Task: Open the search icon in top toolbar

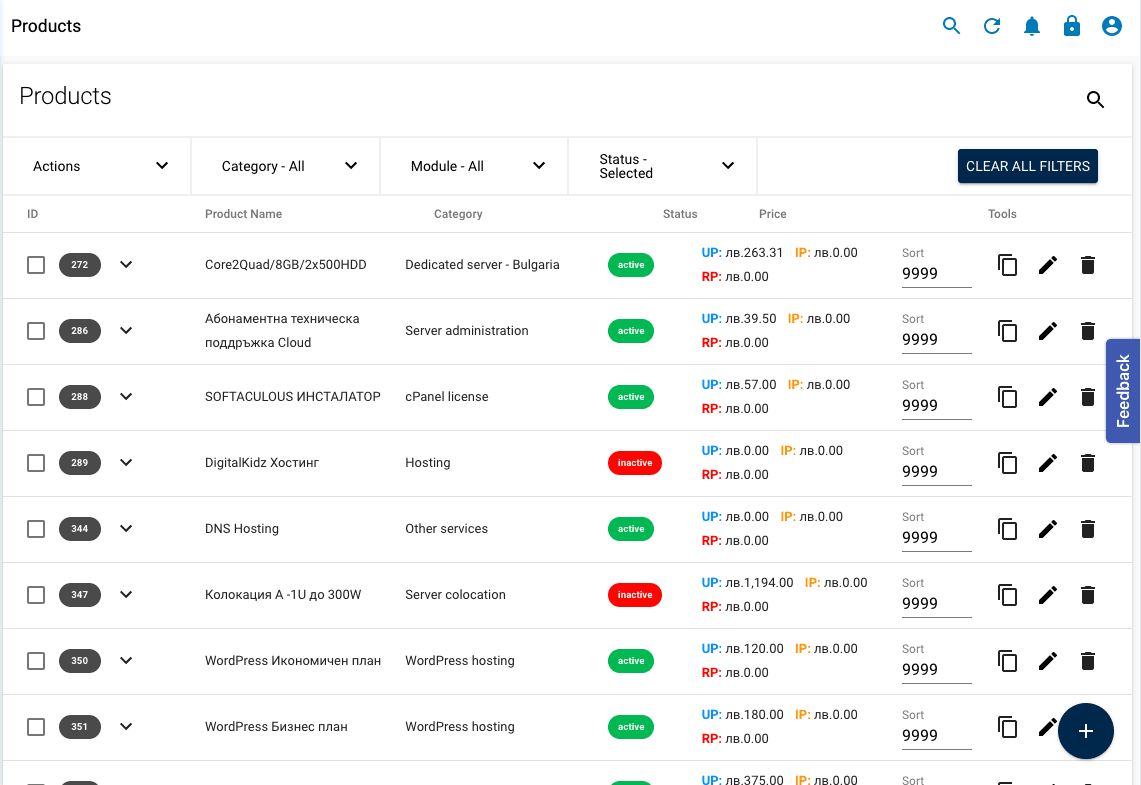Action: coord(951,26)
